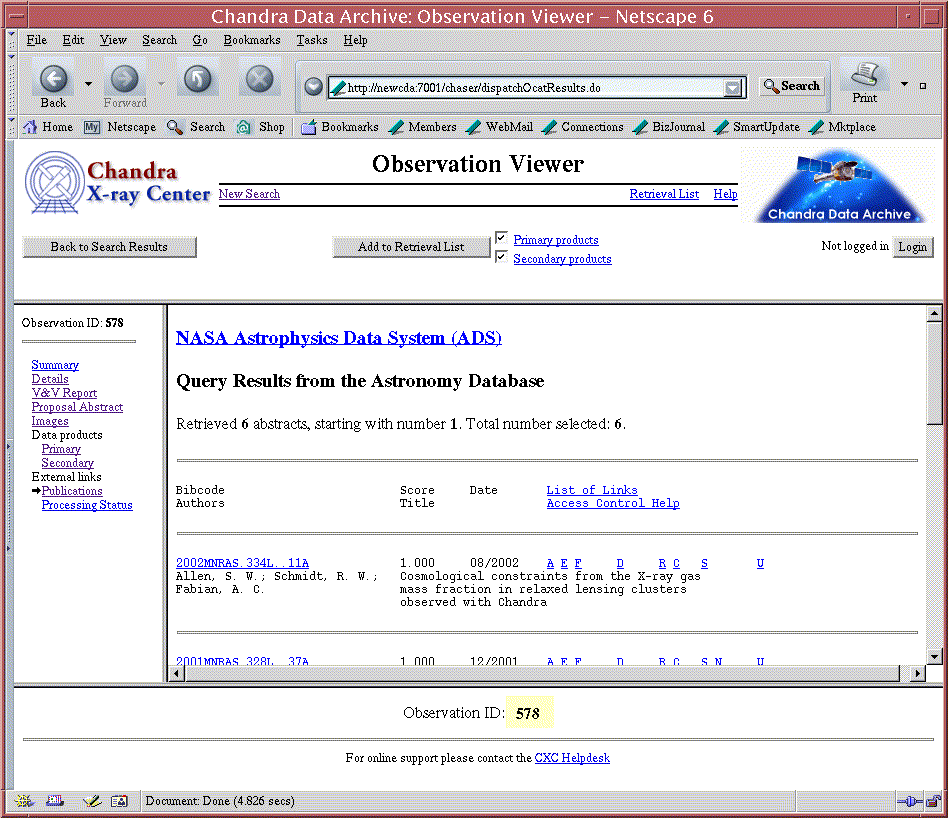Click the Stop loading icon
The height and width of the screenshot is (818, 948).
pyautogui.click(x=259, y=80)
